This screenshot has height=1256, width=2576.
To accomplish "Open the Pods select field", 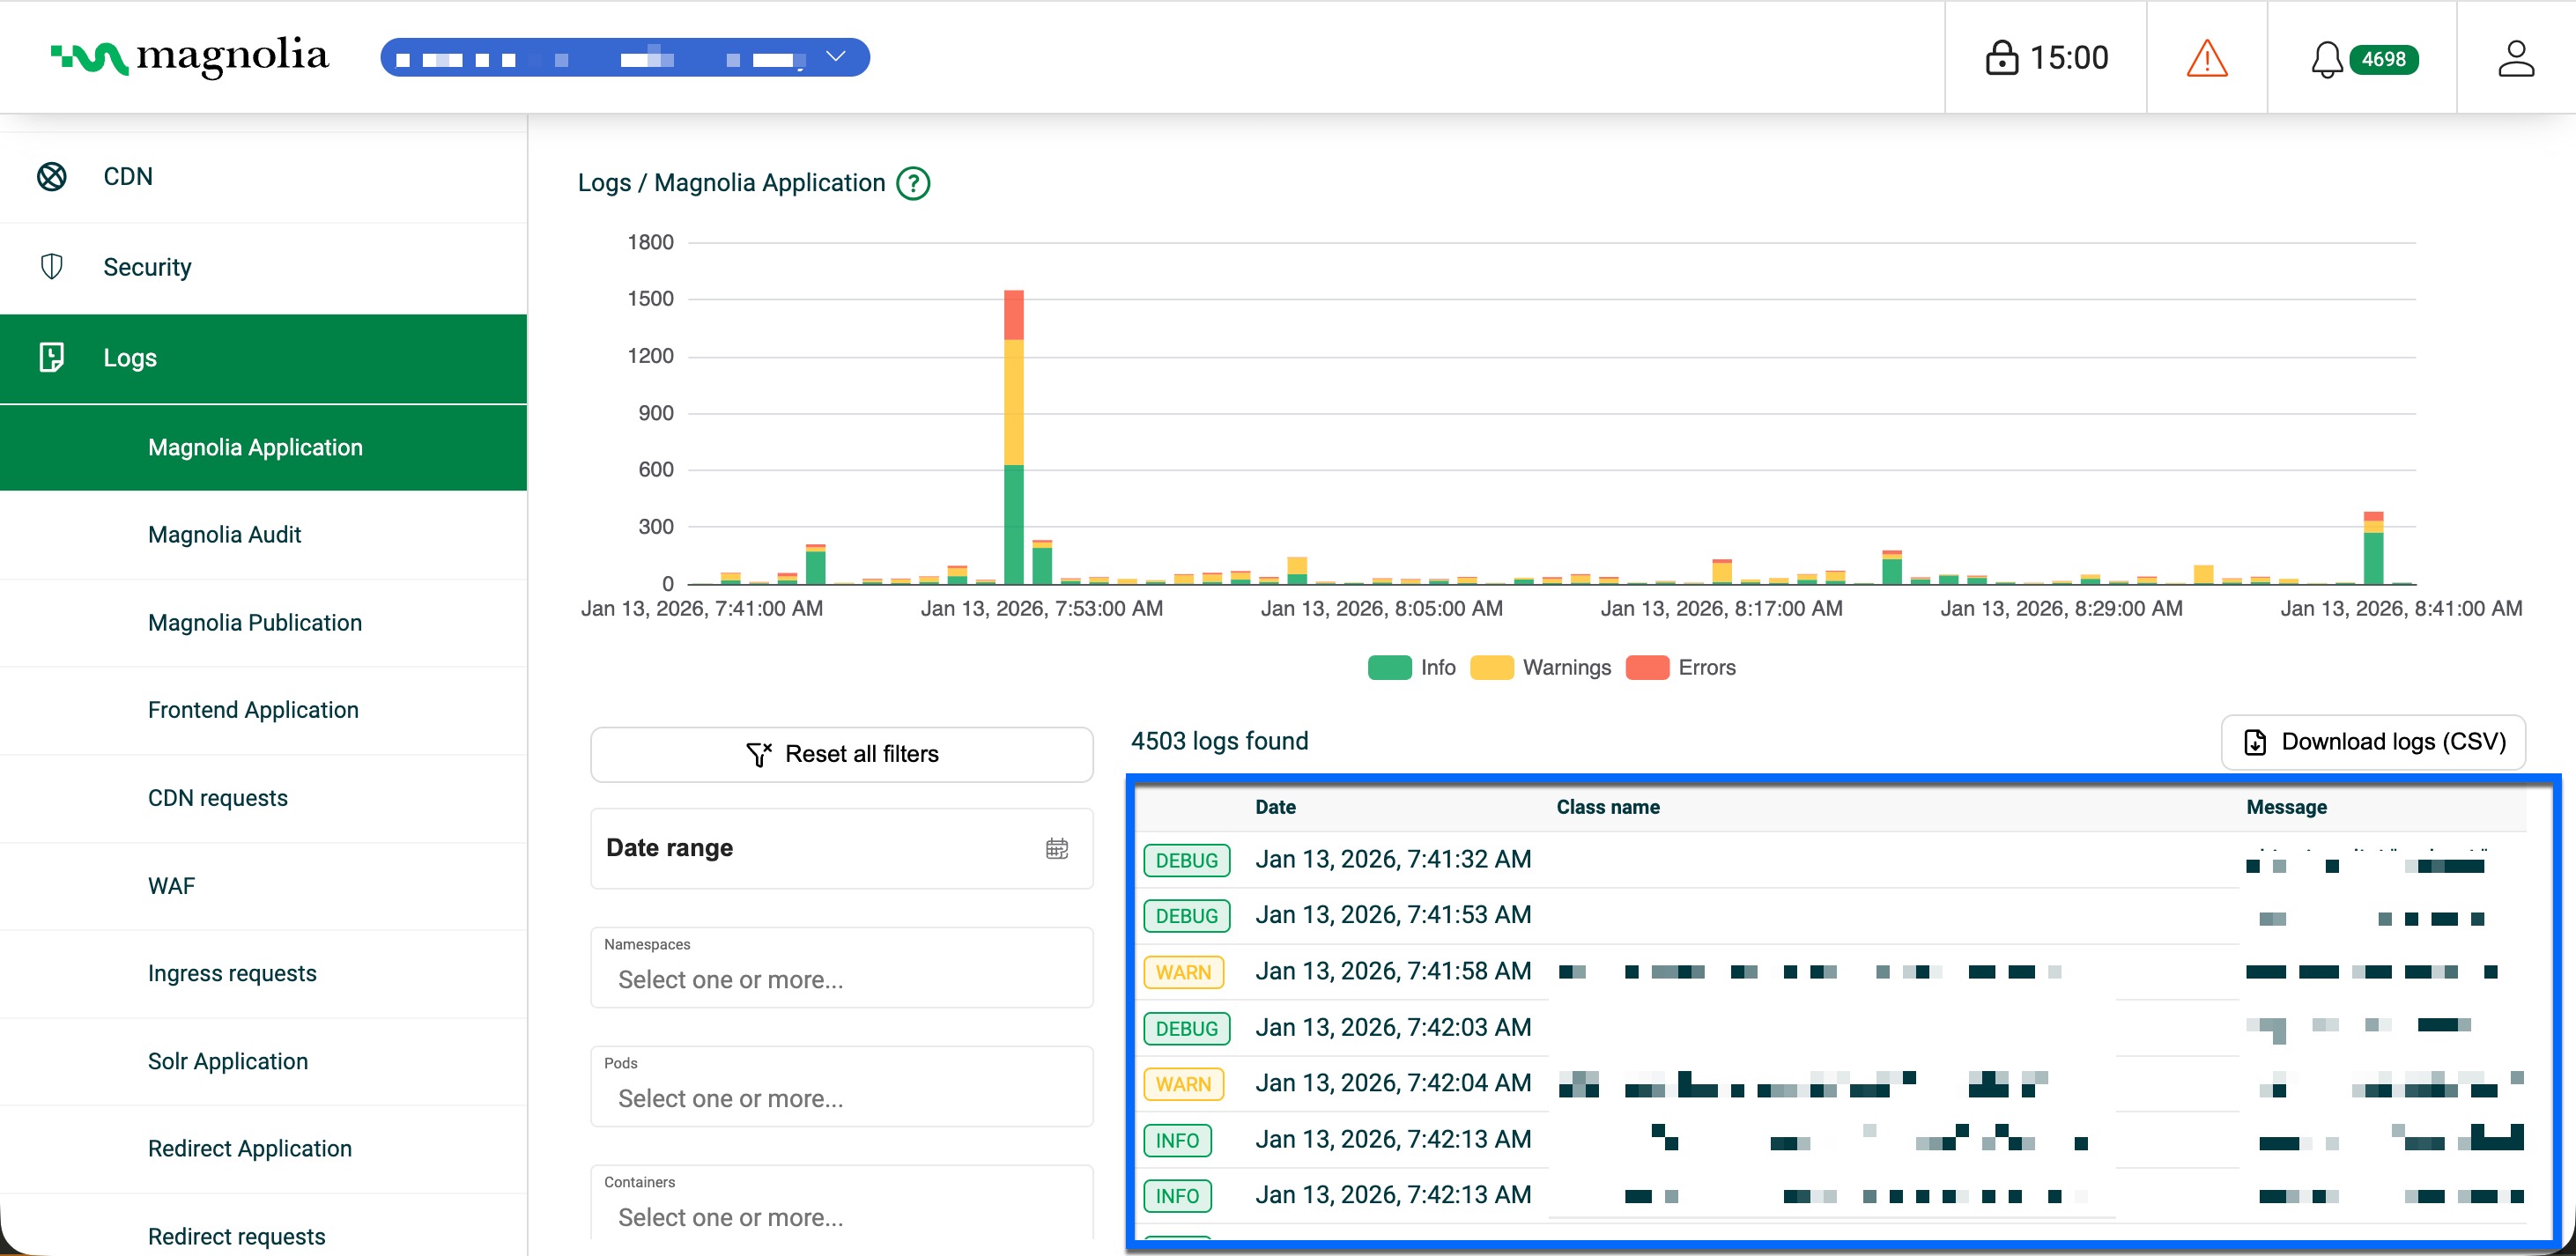I will [x=842, y=1087].
